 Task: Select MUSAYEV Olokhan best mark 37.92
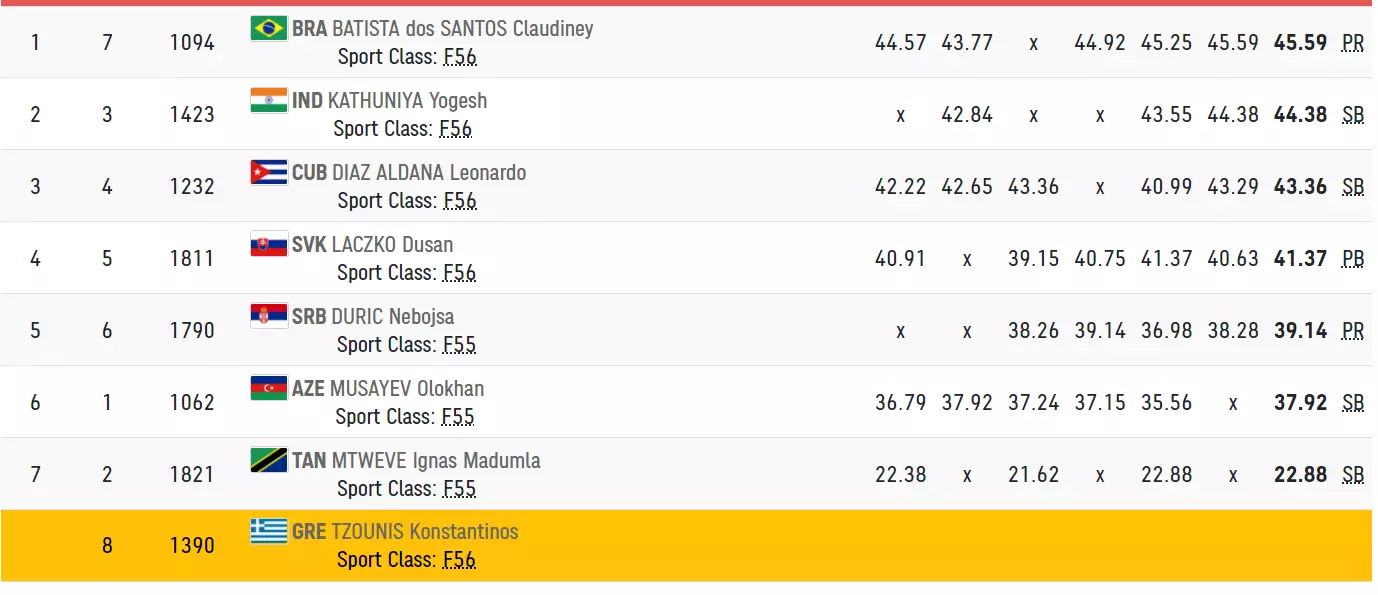[x=1300, y=403]
